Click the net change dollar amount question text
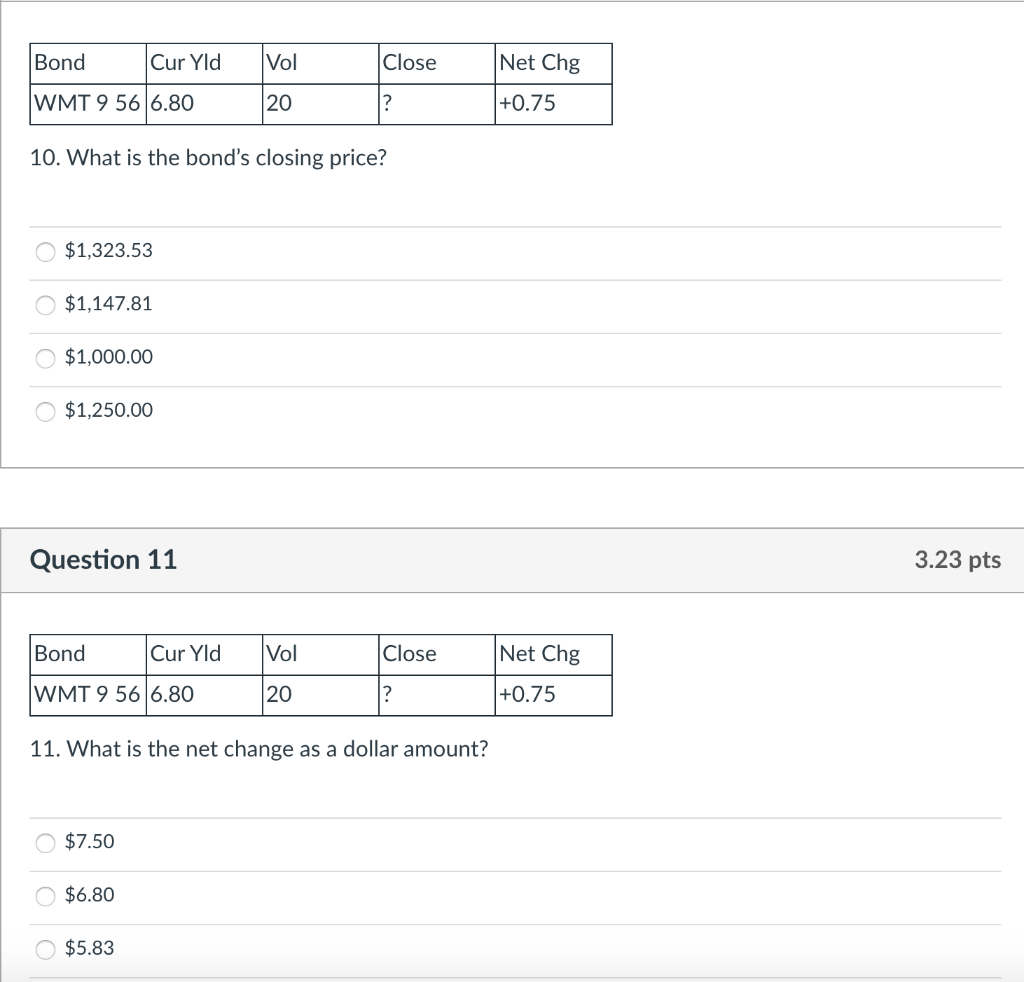Screen dimensions: 1024x982 [x=260, y=749]
